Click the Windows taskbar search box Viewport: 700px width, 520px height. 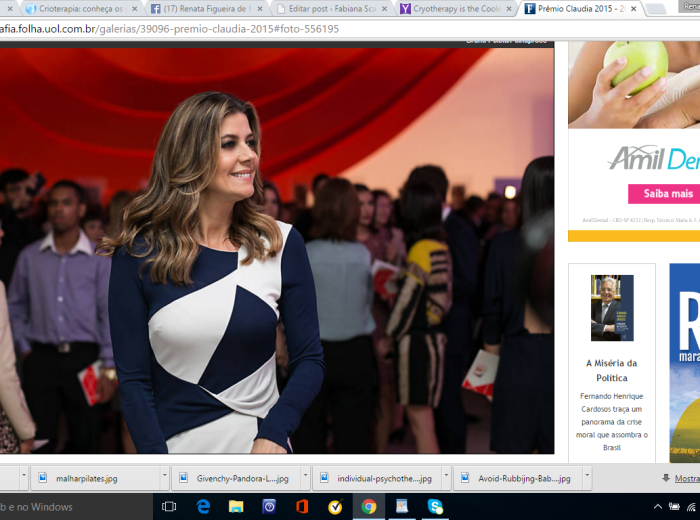tap(76, 507)
